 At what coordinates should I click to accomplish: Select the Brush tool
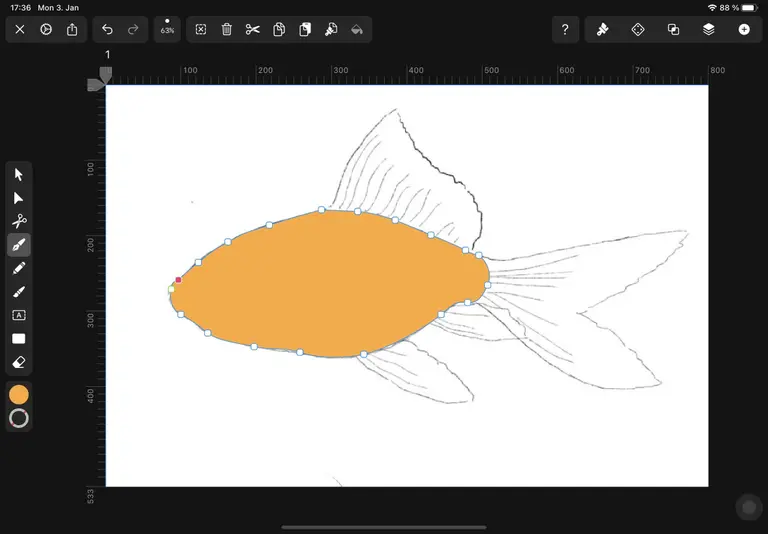point(19,292)
